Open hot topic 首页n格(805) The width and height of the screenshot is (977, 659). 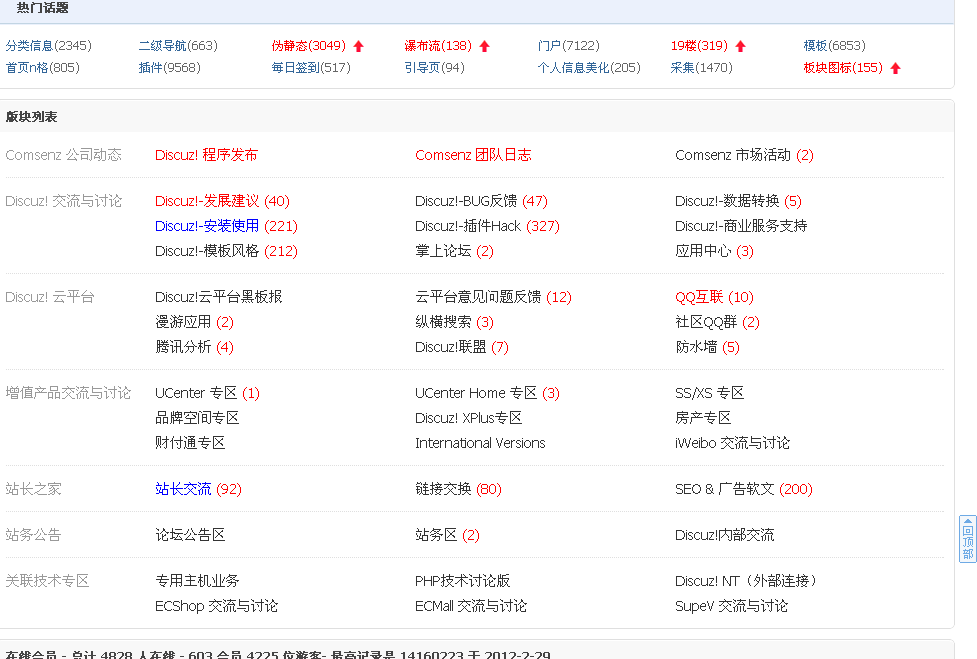(x=42, y=67)
